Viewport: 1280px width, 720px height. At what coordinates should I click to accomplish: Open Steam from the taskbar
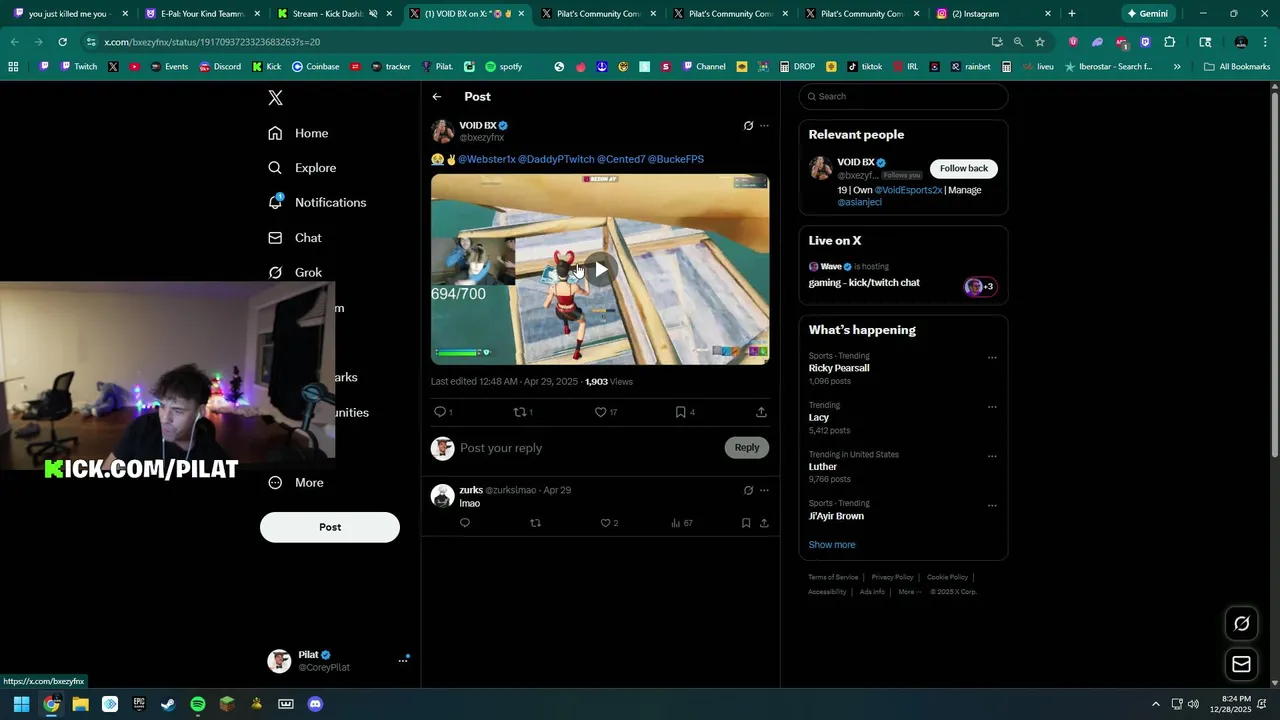(168, 704)
